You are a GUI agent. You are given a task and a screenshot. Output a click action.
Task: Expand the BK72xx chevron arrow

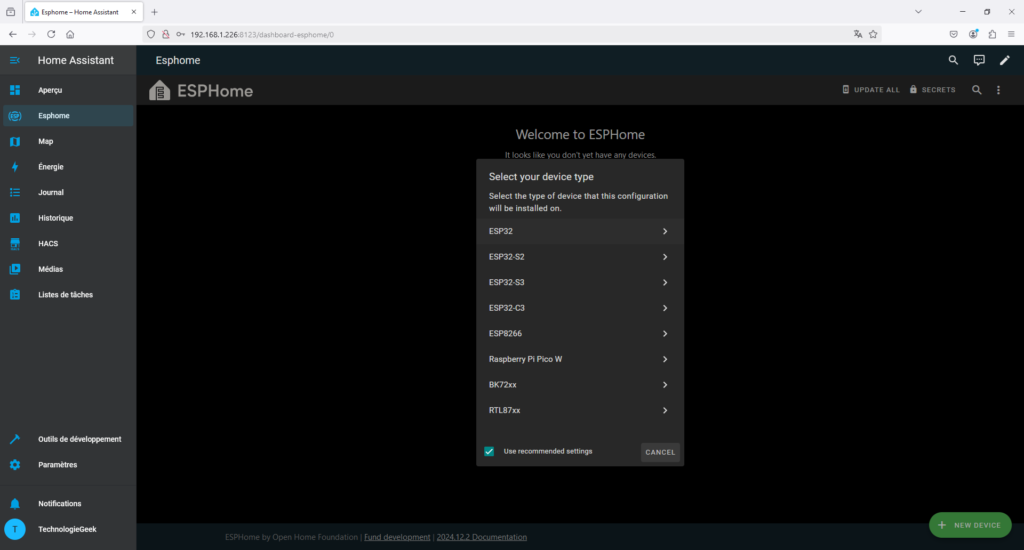[665, 385]
